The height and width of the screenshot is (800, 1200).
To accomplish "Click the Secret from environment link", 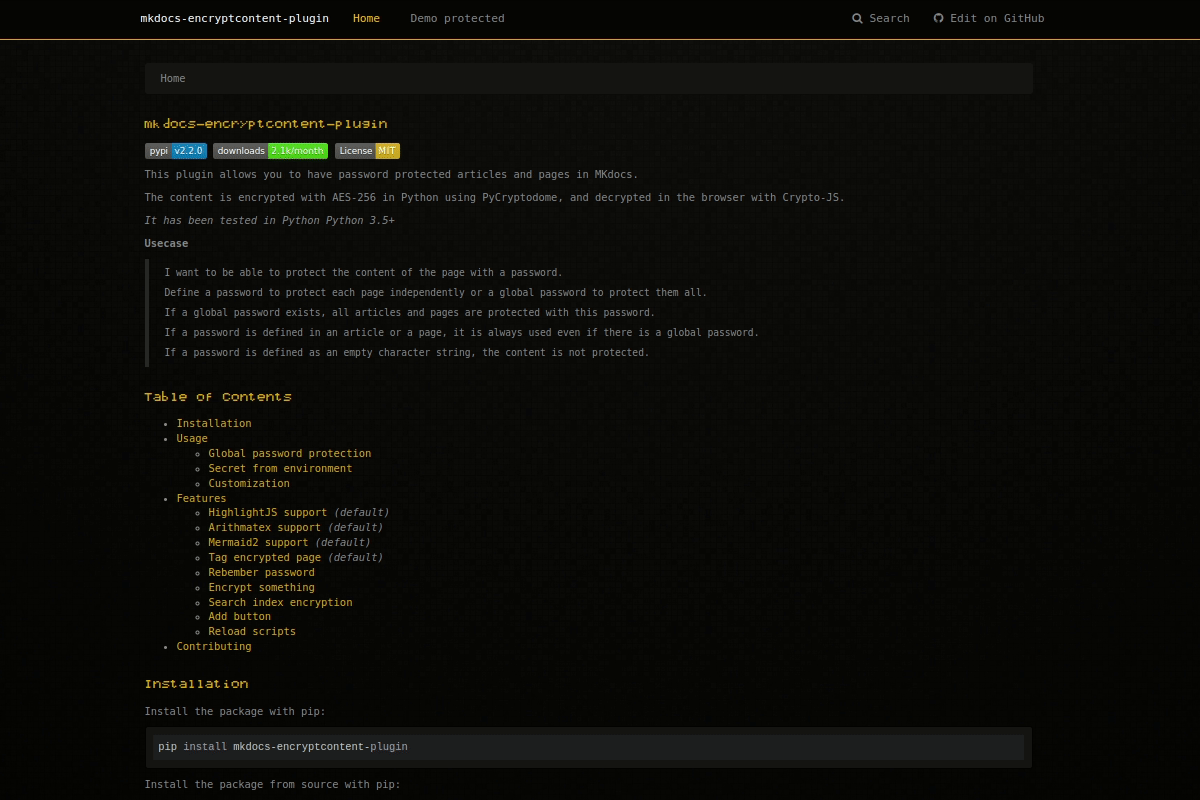I will pos(280,468).
